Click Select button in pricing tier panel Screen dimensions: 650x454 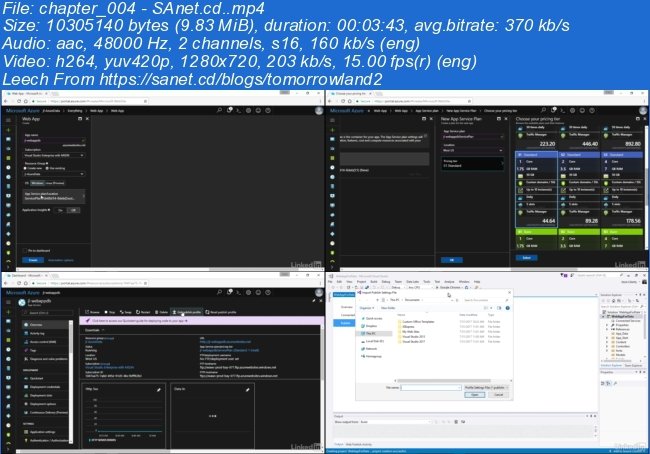(526, 258)
